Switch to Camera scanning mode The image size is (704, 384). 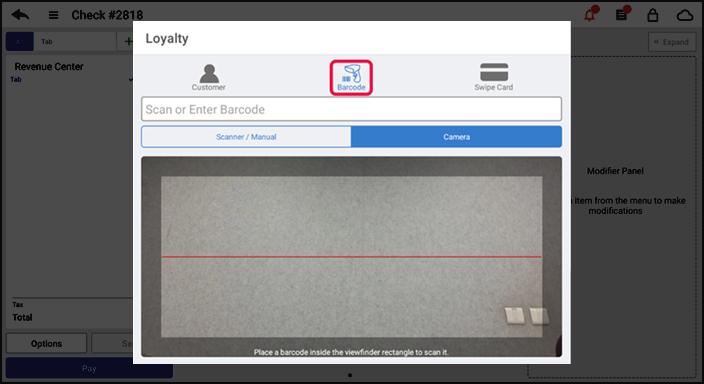tap(456, 137)
